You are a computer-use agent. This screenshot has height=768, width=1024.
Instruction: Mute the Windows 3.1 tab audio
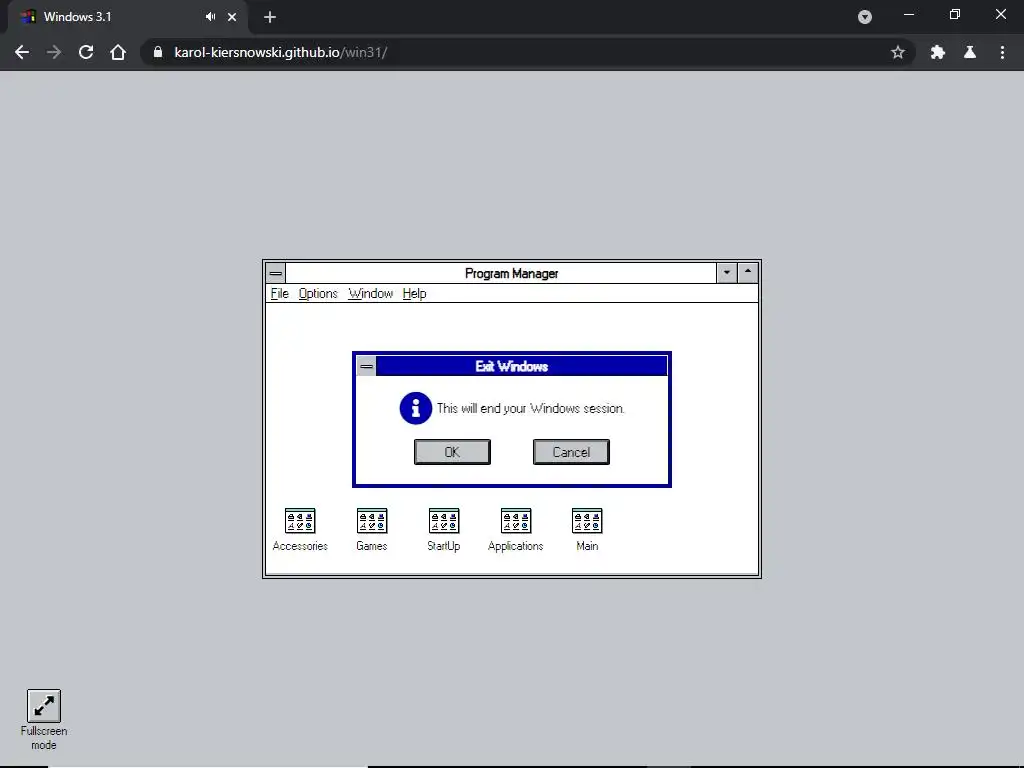pyautogui.click(x=210, y=17)
